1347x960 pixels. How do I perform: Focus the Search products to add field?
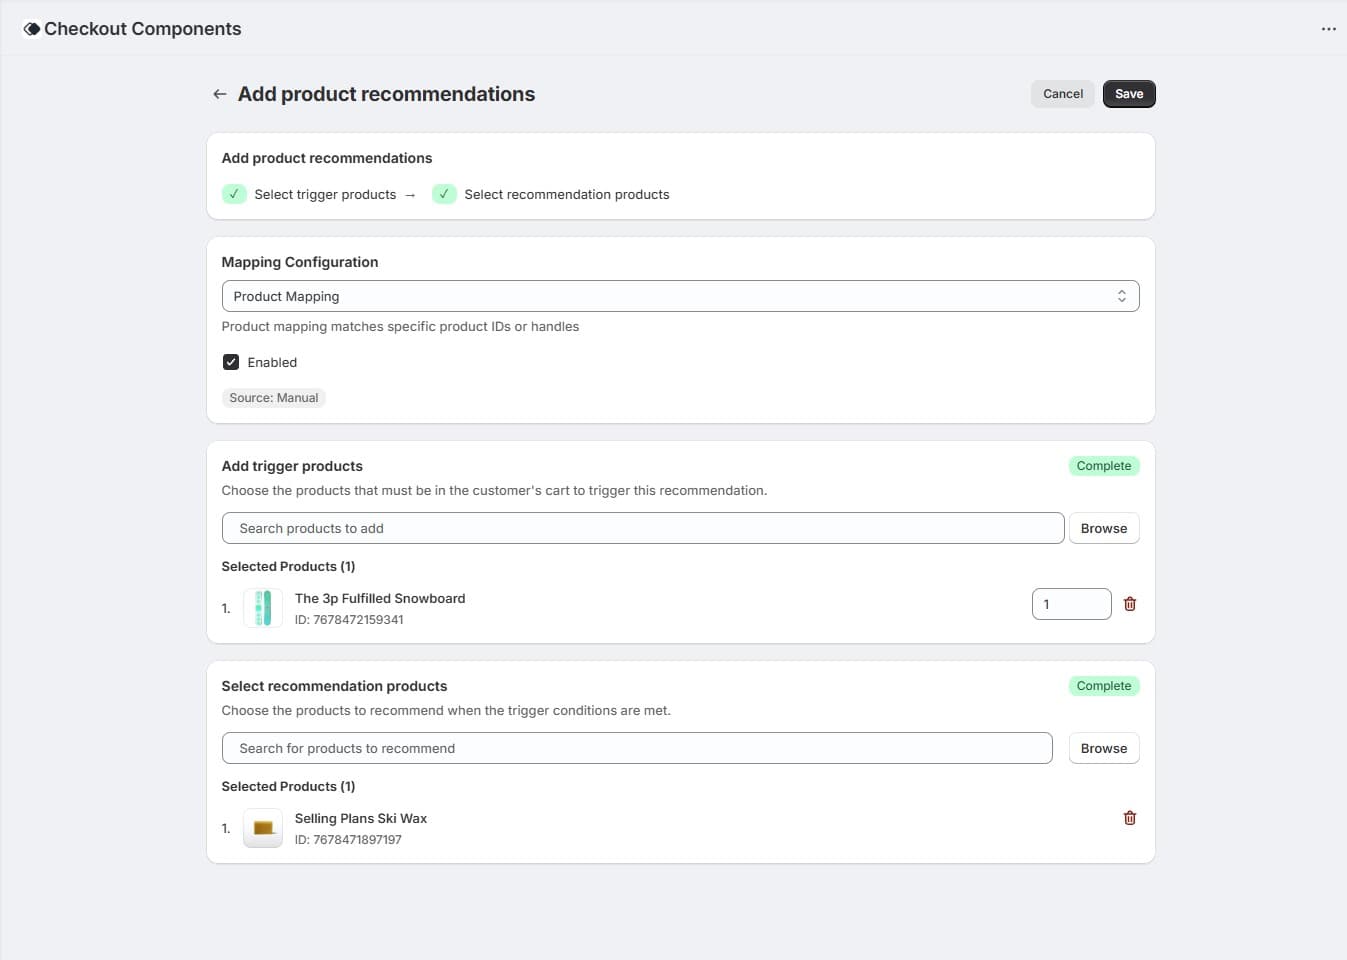pyautogui.click(x=643, y=528)
